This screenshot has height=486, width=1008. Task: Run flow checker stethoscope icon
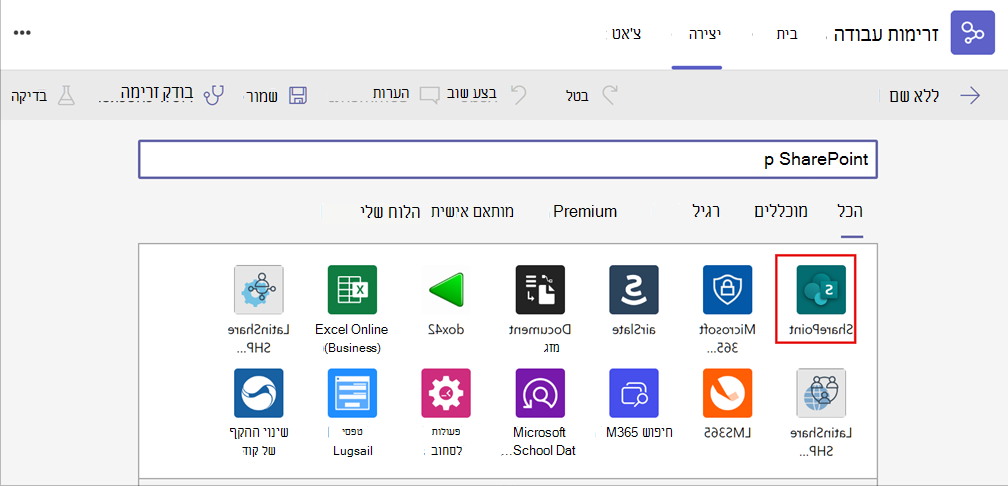[x=214, y=95]
